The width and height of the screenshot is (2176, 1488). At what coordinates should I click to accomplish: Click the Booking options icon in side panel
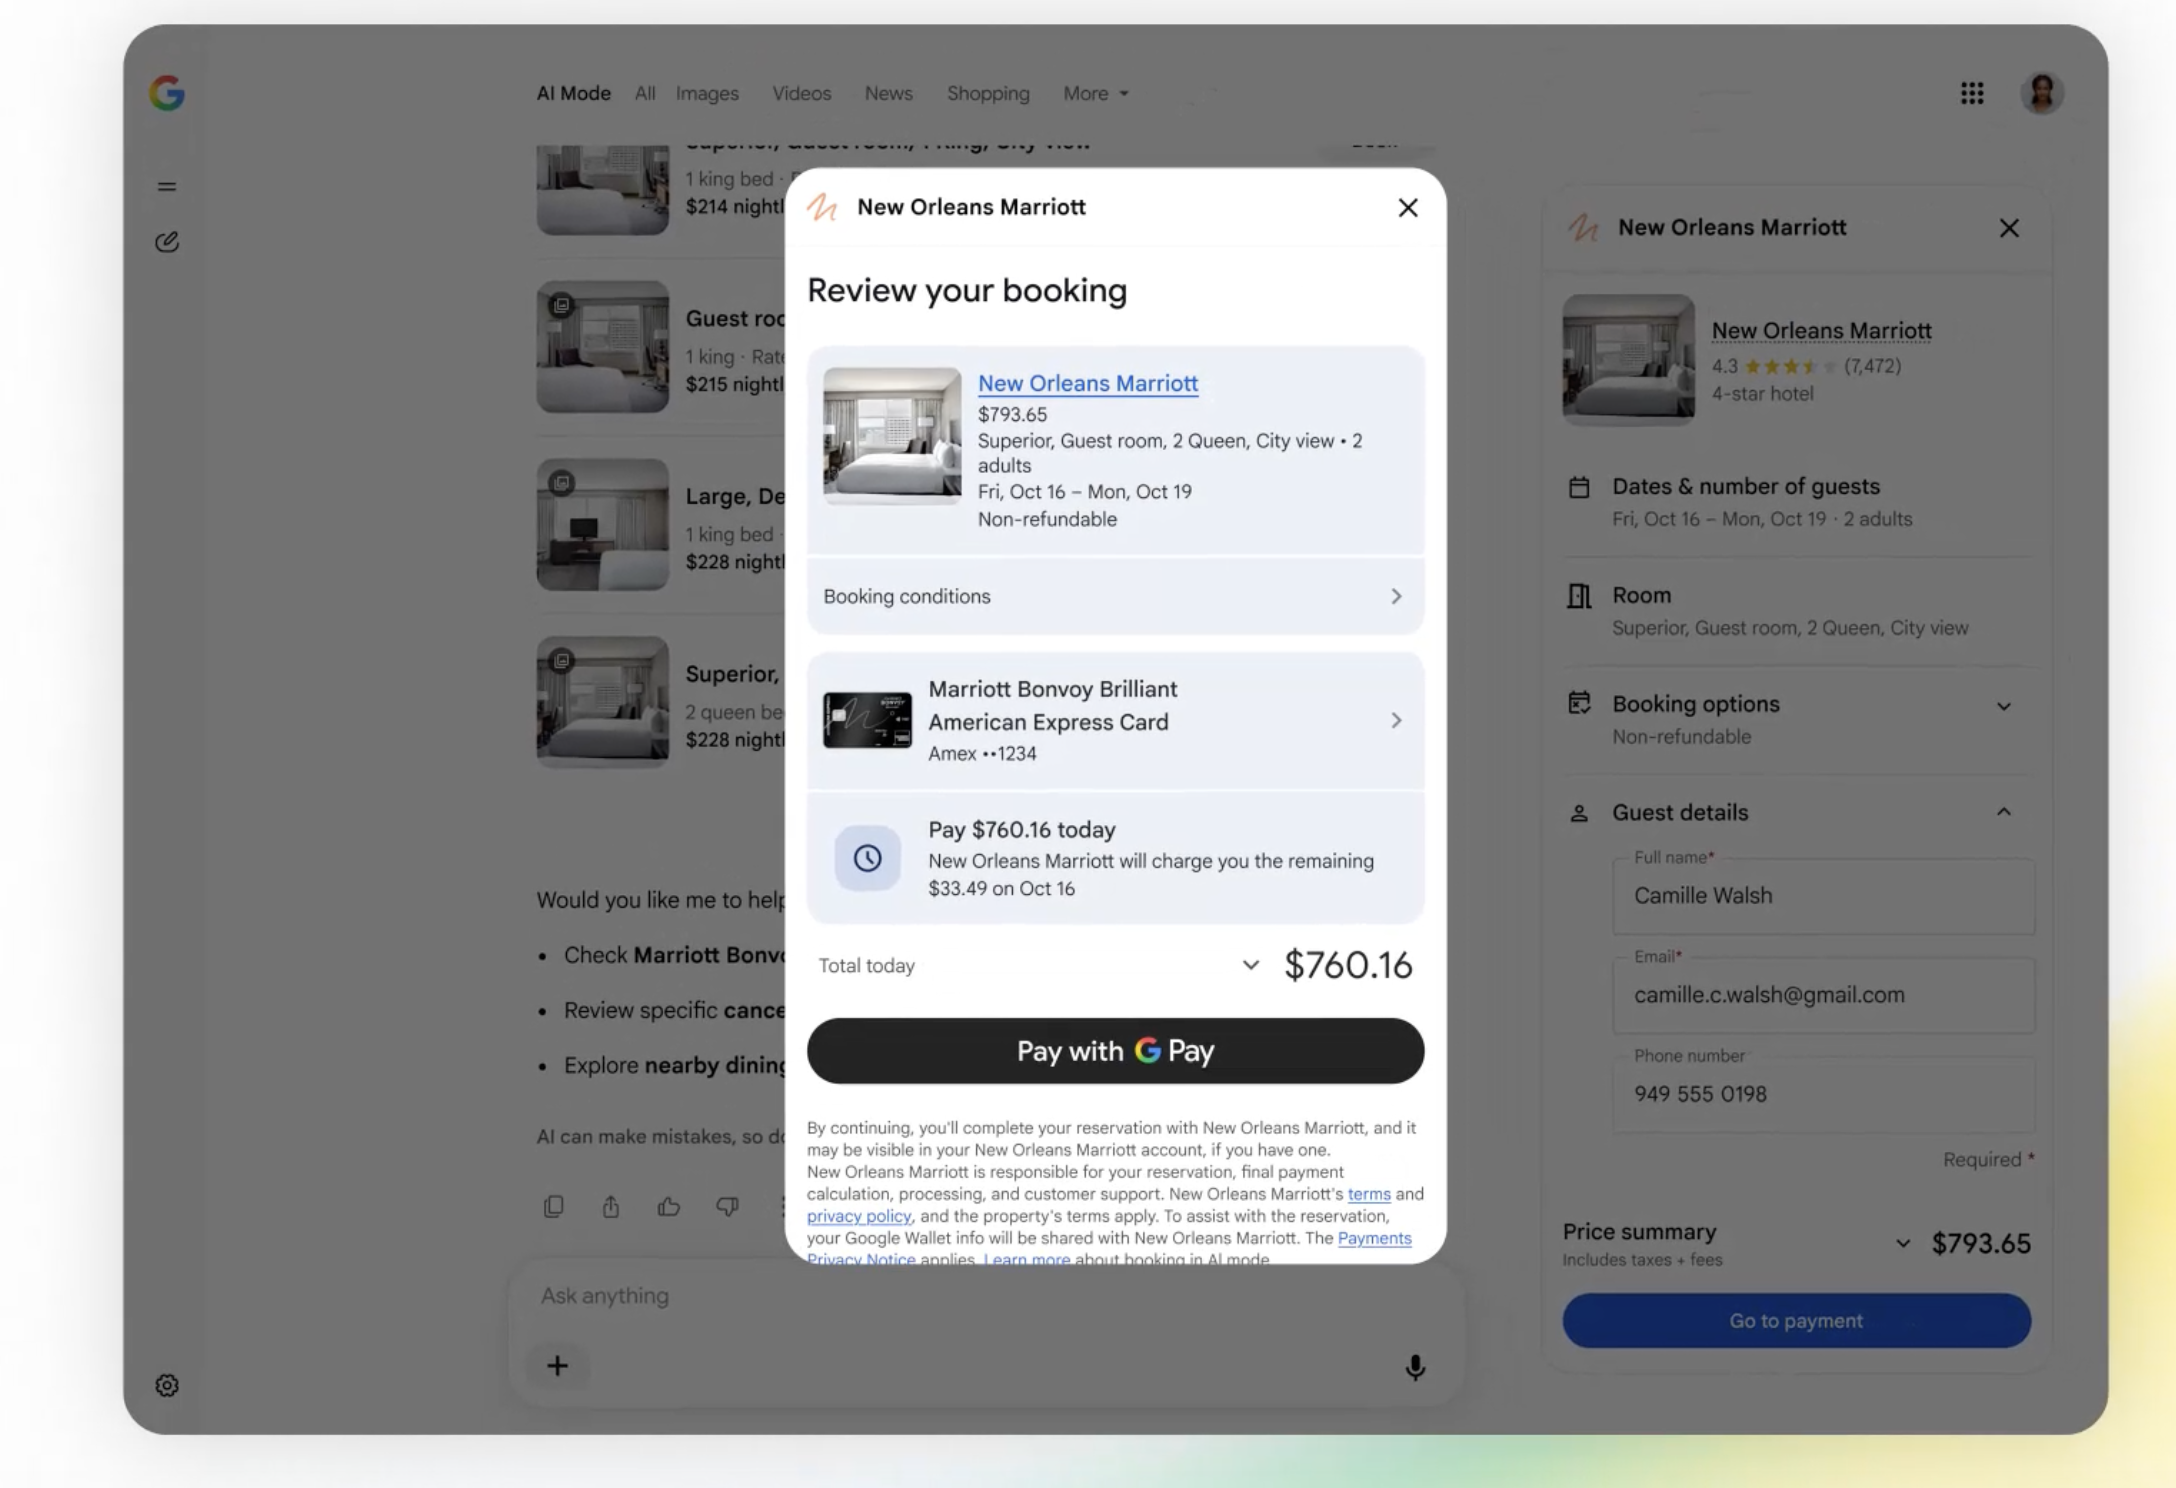(x=1579, y=703)
